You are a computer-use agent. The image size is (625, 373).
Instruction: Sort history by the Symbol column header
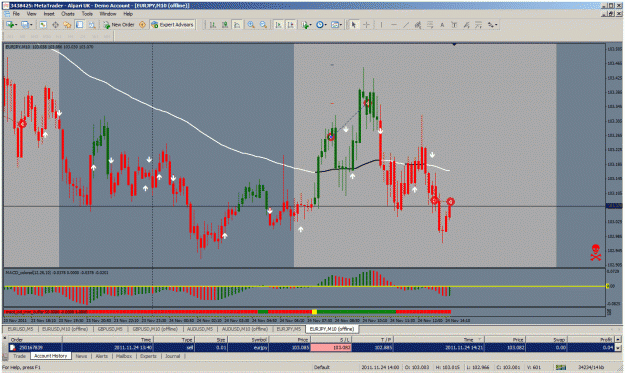(249, 340)
